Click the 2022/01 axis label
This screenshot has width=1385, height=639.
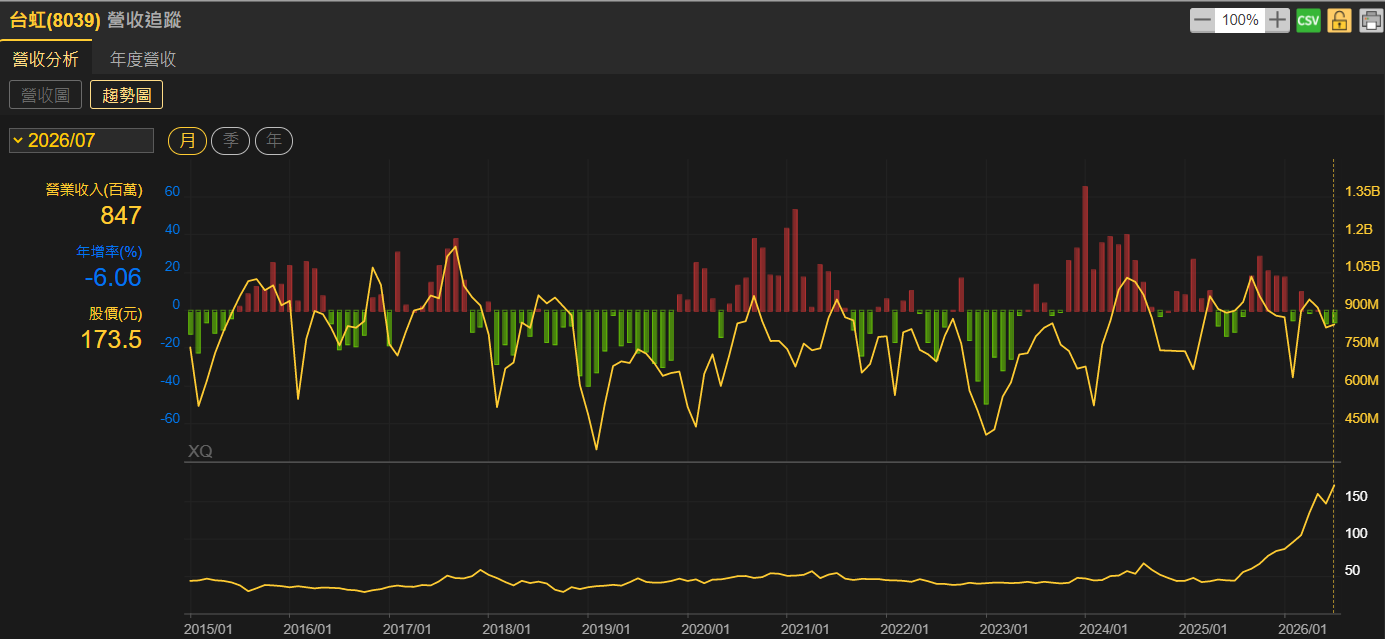coord(905,629)
